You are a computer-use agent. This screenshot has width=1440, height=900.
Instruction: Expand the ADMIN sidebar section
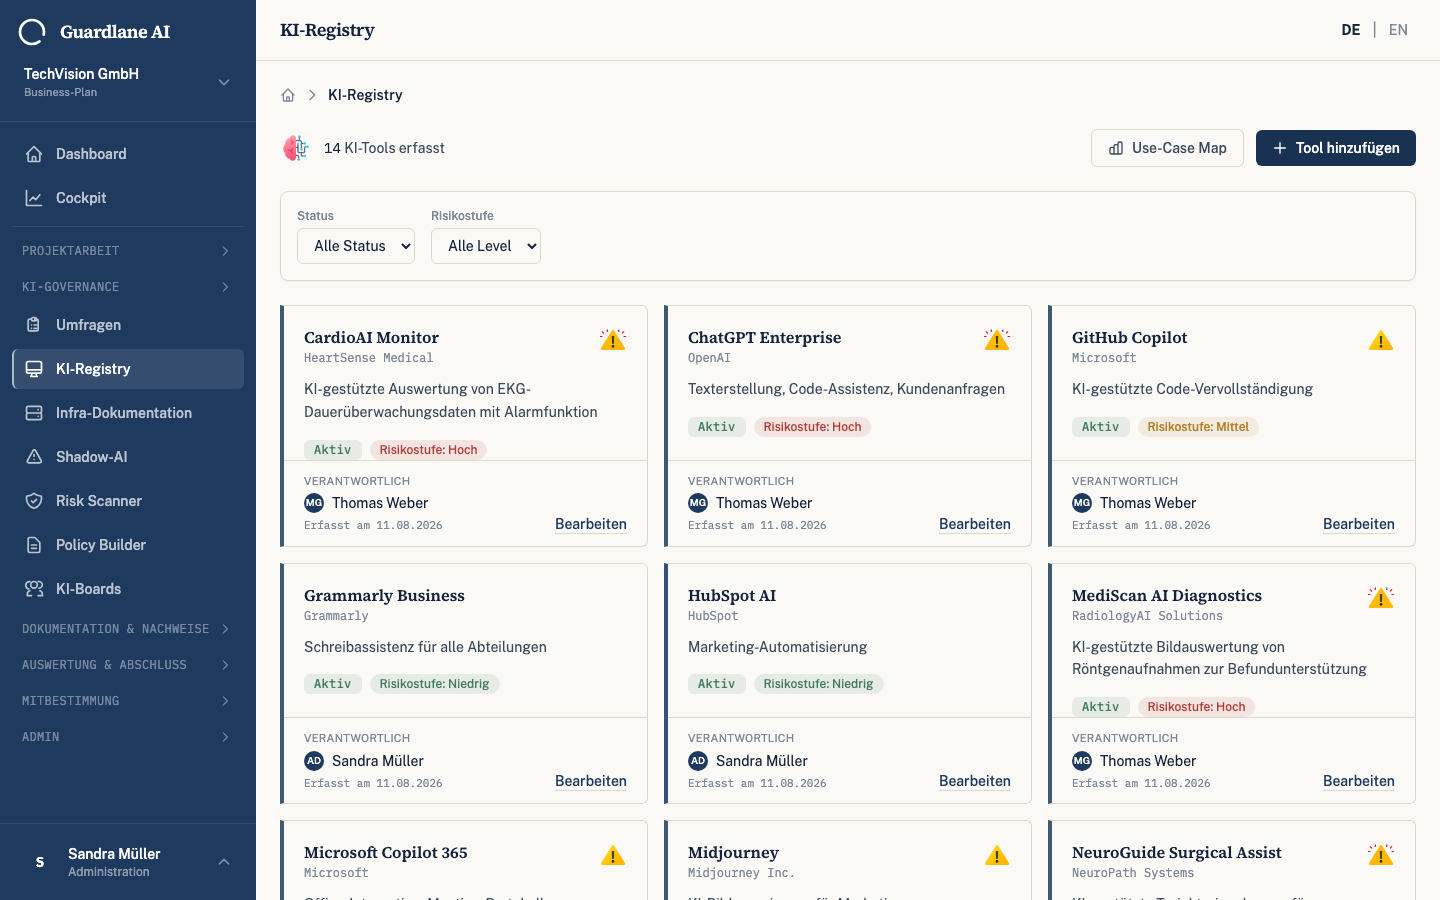pyautogui.click(x=128, y=737)
